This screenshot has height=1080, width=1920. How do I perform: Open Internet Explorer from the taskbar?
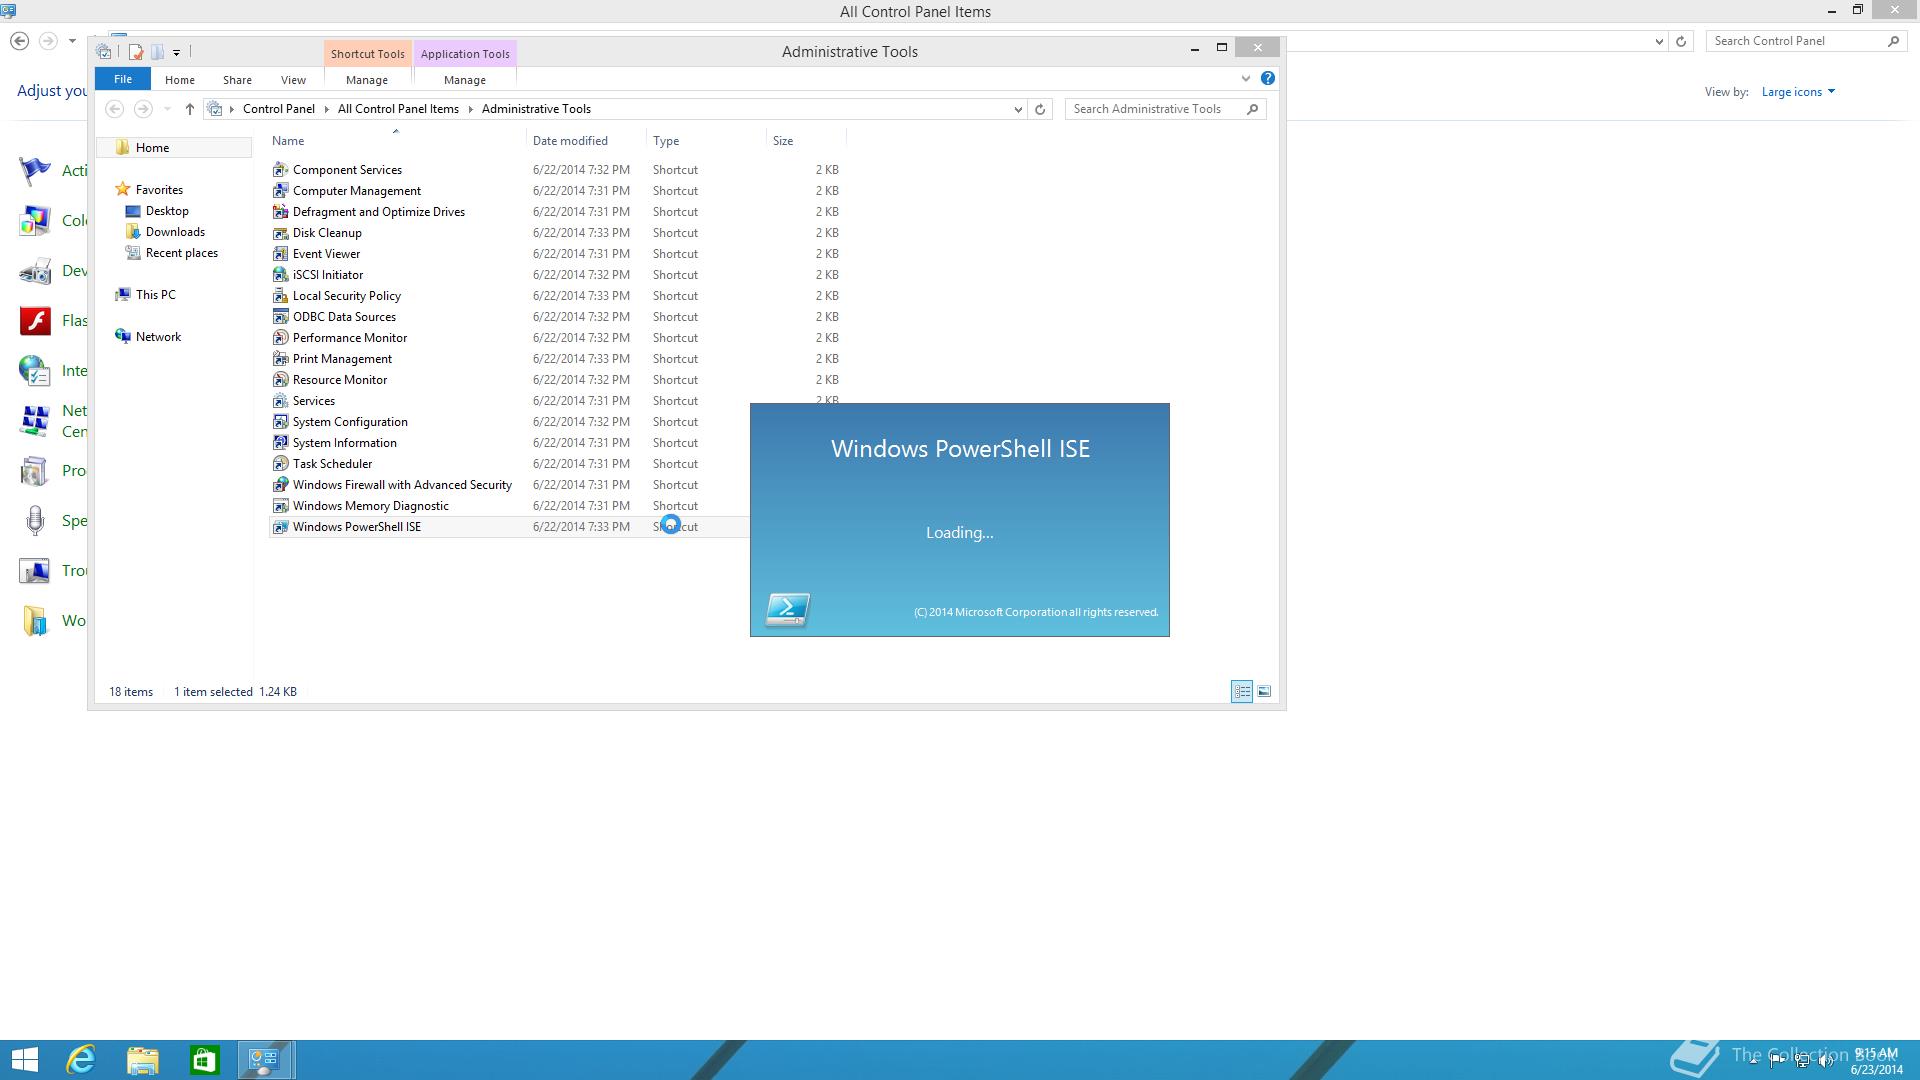point(81,1060)
